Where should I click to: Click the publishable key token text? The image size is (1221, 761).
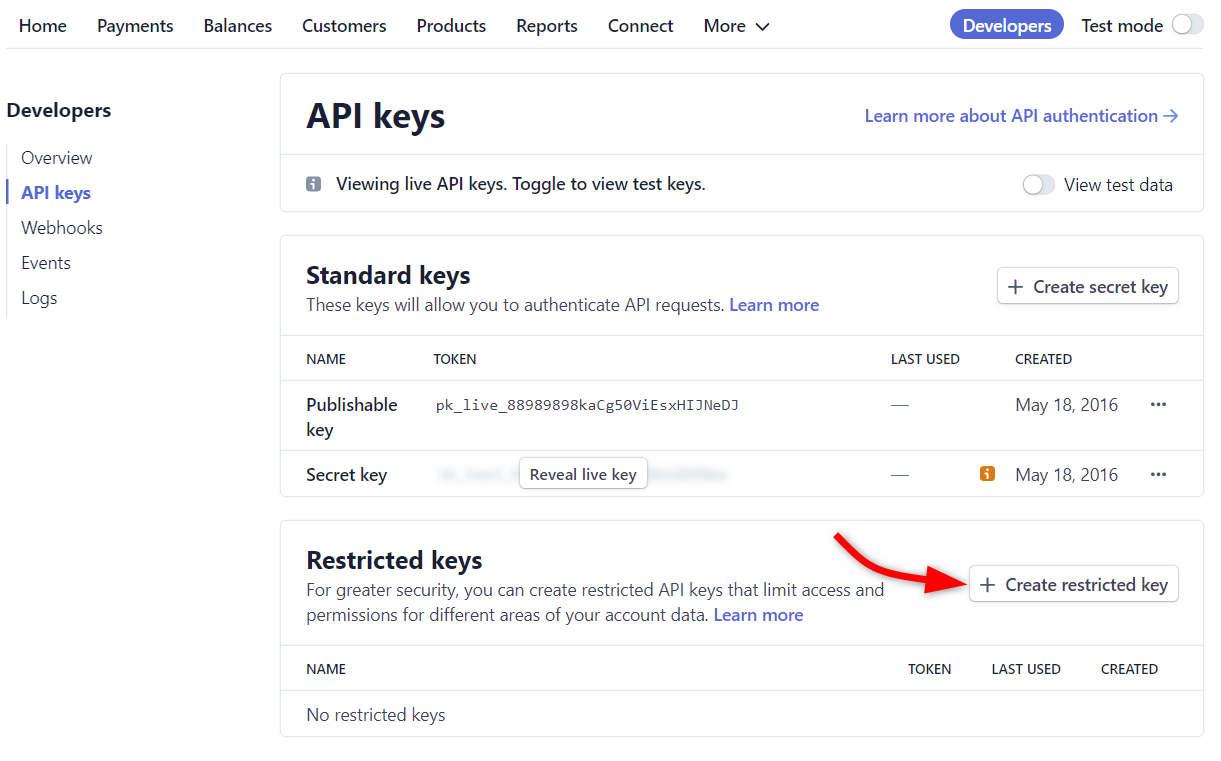[x=587, y=405]
